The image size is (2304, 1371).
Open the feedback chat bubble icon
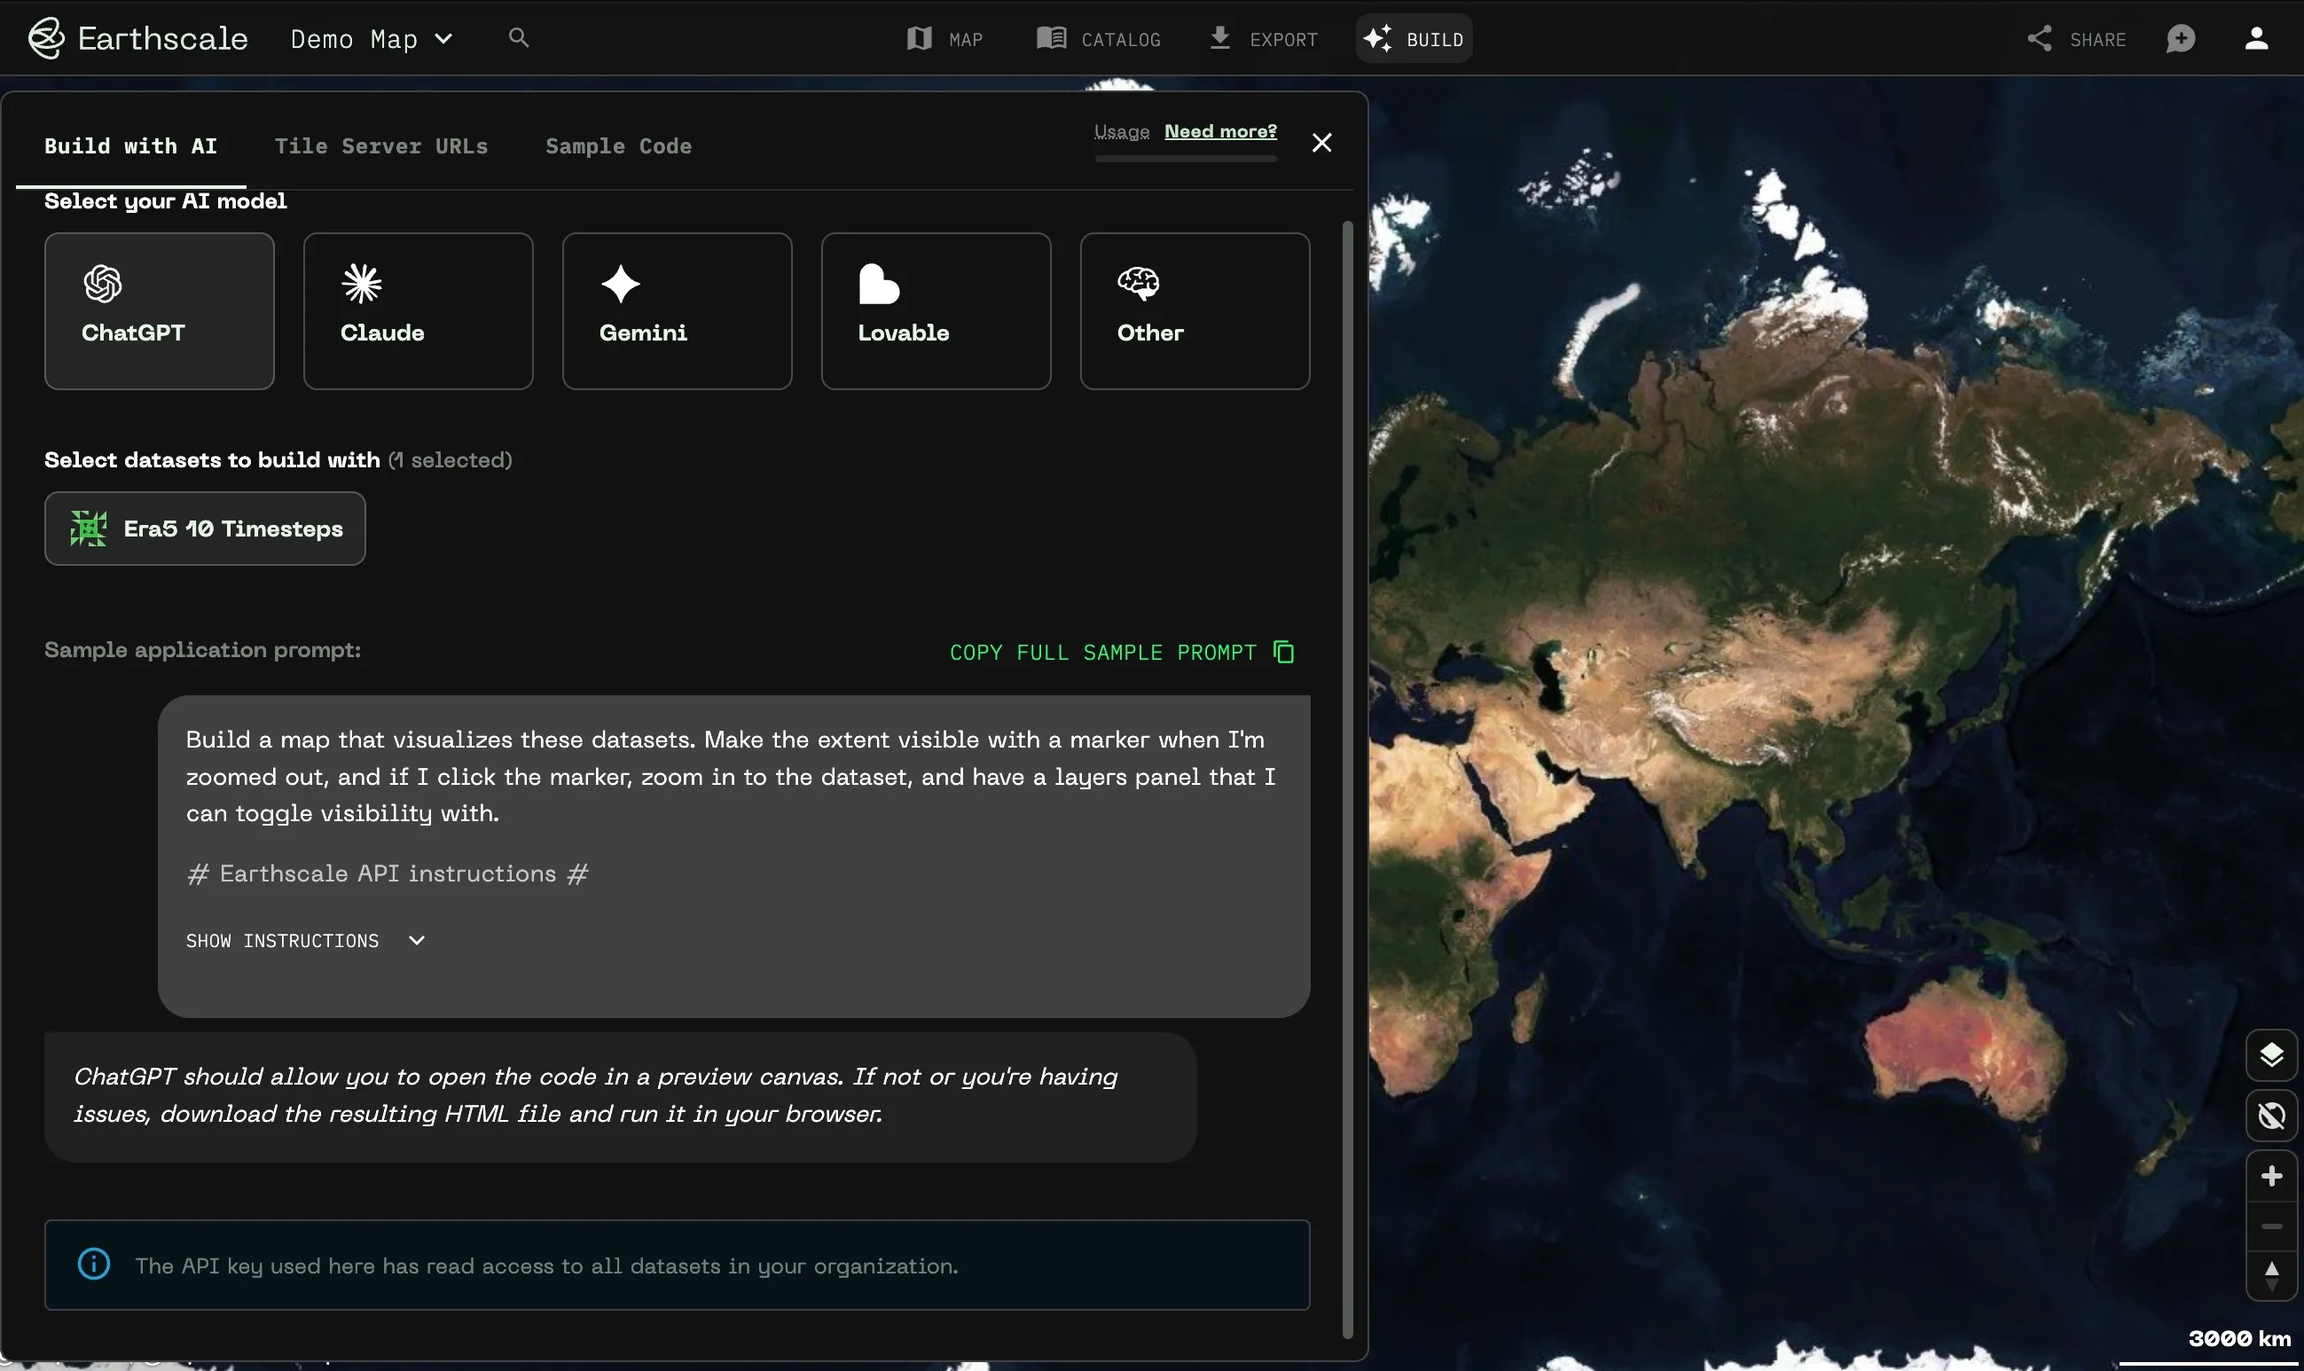coord(2181,39)
